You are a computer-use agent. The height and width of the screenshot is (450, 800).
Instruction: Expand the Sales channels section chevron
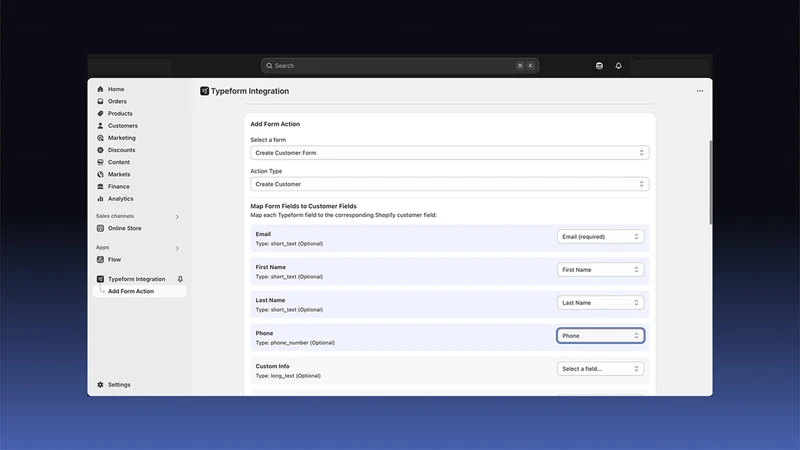(177, 217)
